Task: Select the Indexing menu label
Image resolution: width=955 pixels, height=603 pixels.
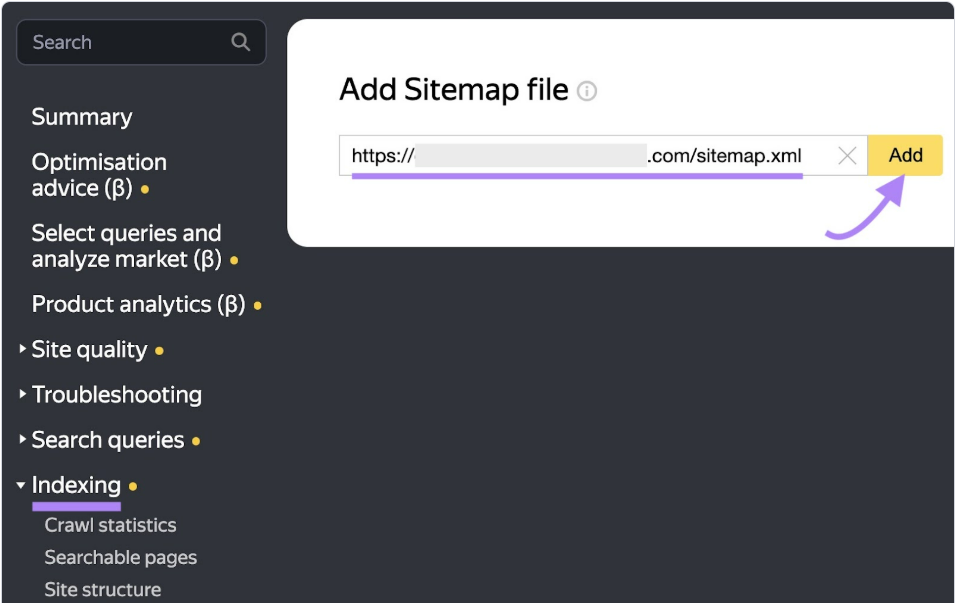Action: 76,485
